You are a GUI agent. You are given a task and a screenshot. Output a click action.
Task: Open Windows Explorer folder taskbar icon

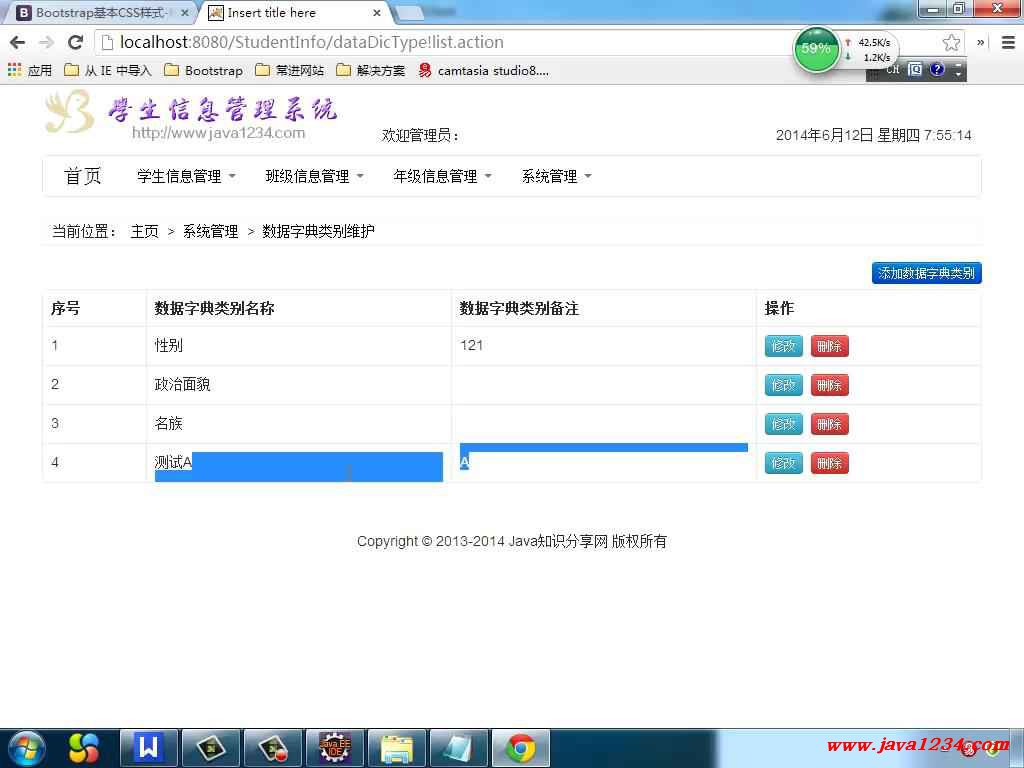point(397,747)
